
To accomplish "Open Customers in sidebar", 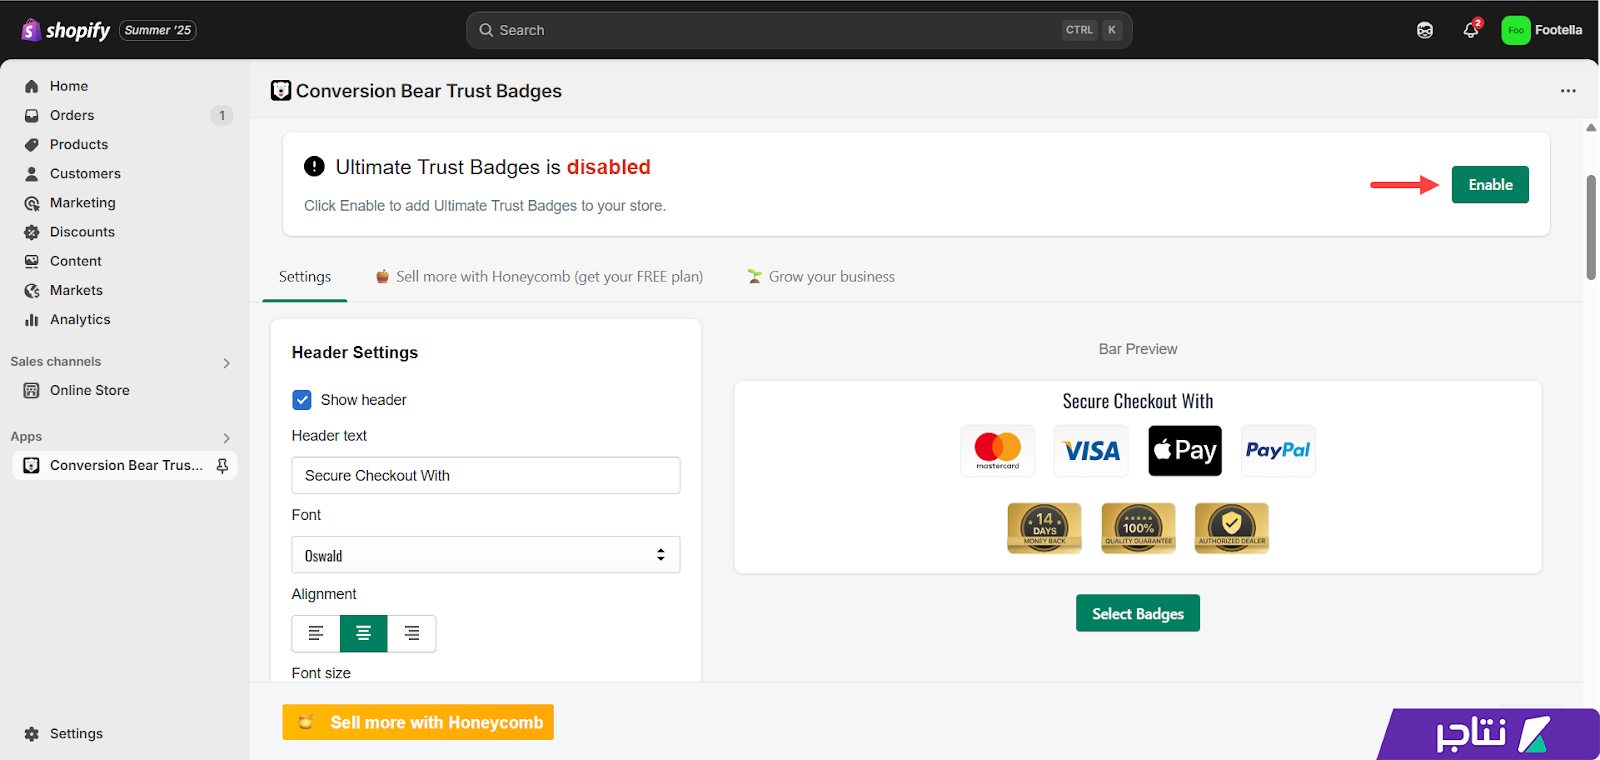I will coord(85,173).
